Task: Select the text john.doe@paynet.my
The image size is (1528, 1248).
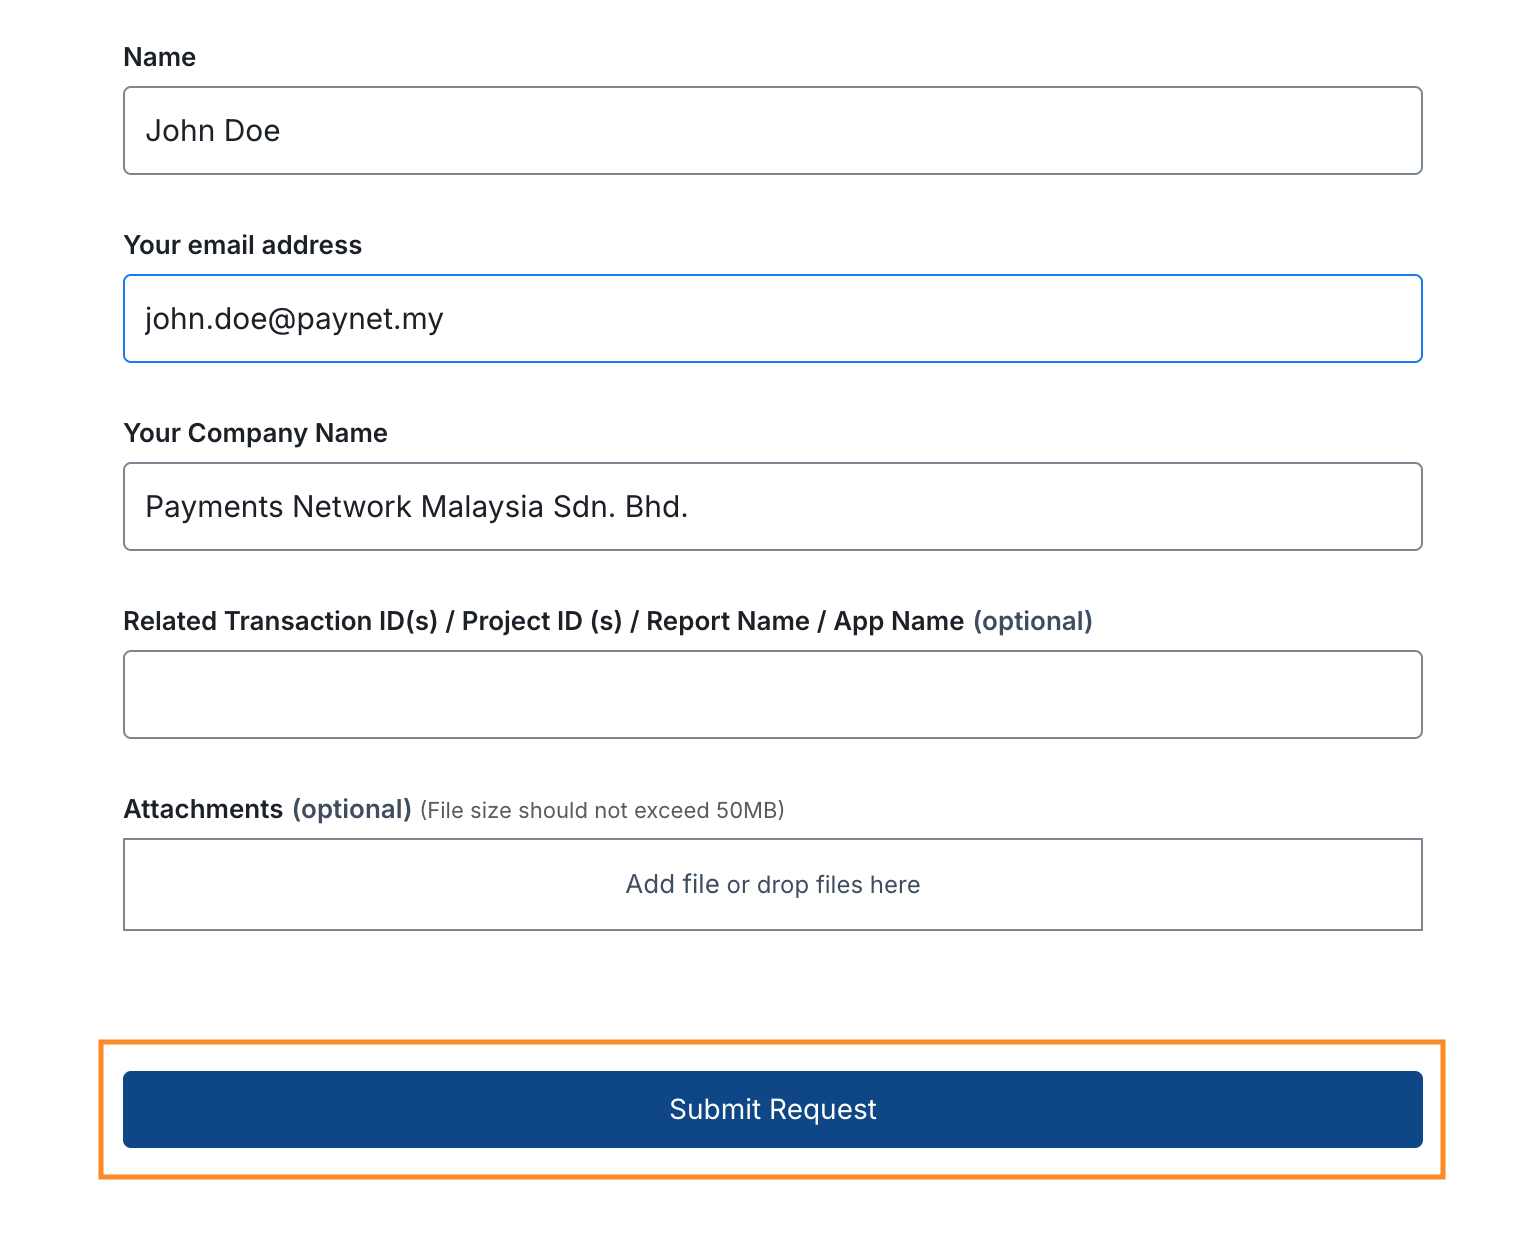Action: pos(293,318)
